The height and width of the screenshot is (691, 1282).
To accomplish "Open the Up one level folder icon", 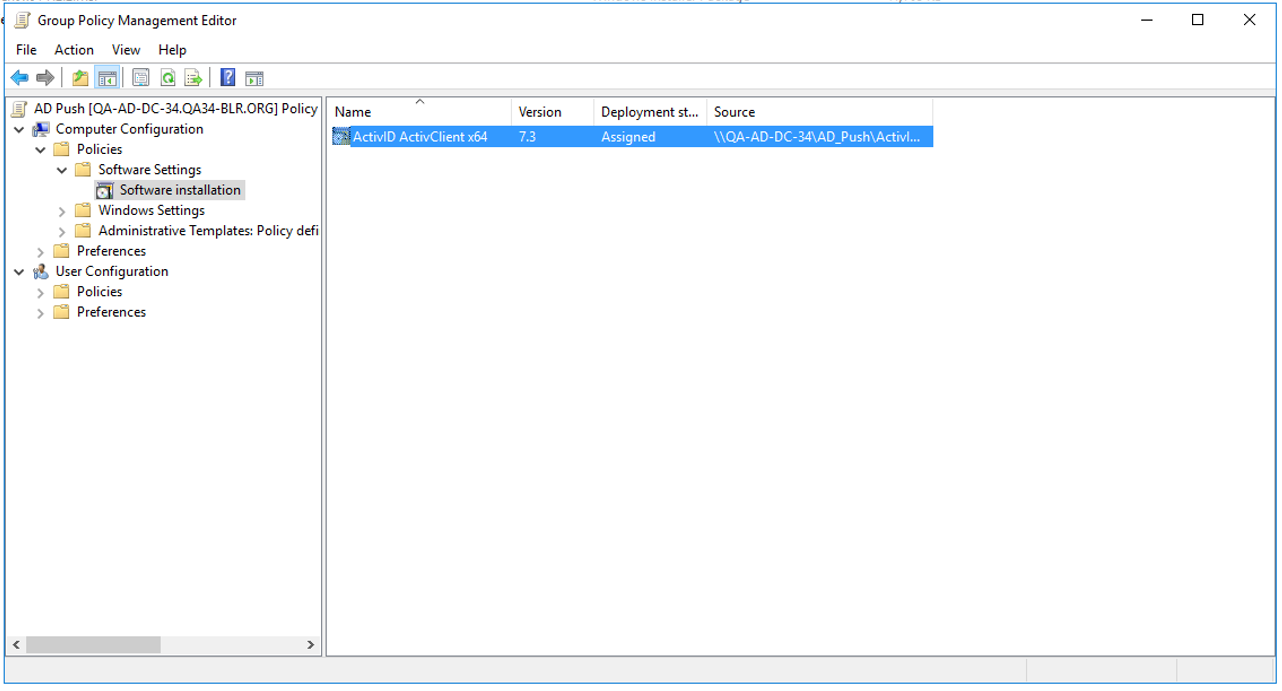I will coord(79,77).
